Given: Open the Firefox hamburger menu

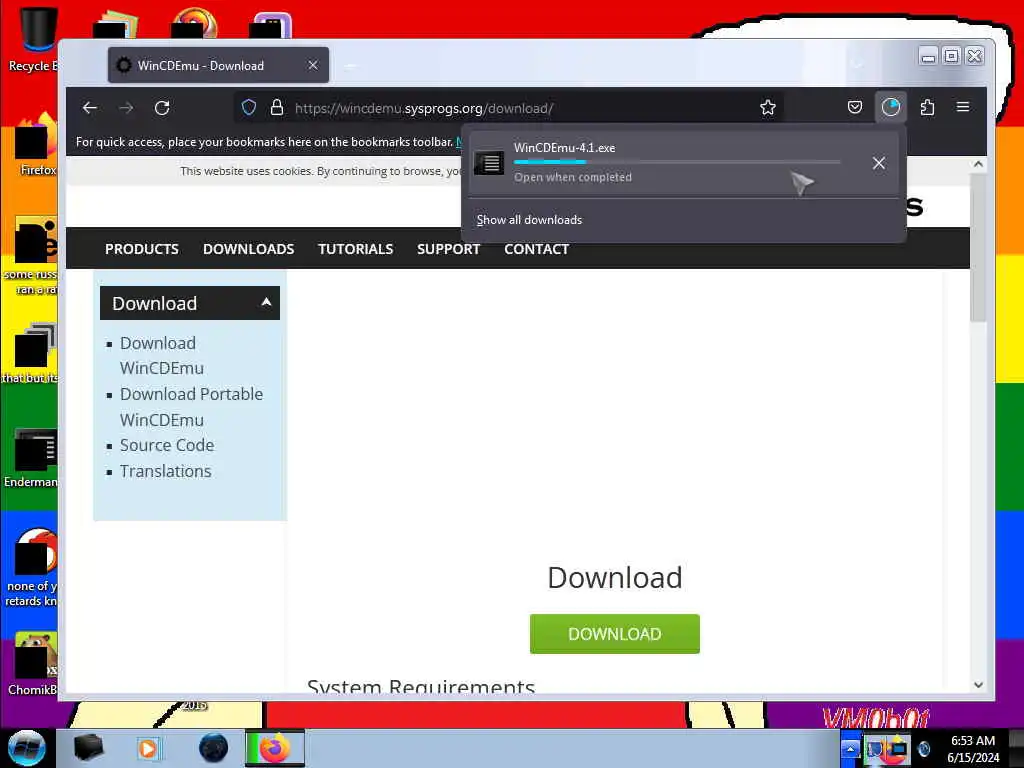Looking at the screenshot, I should tap(963, 107).
